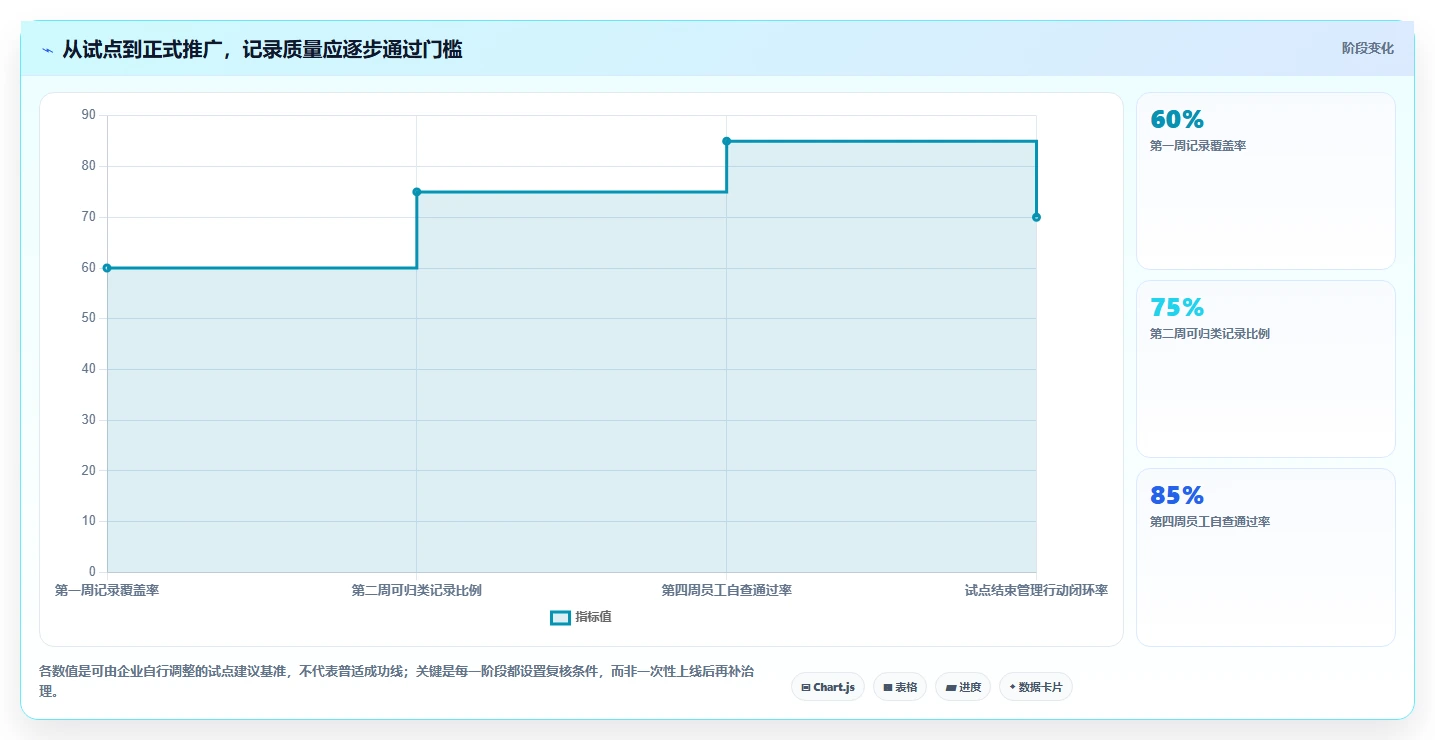Click the data point at value 75
This screenshot has height=740, width=1435.
(417, 192)
